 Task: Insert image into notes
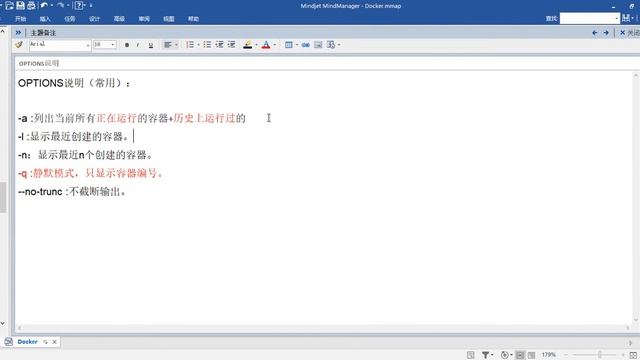point(318,45)
